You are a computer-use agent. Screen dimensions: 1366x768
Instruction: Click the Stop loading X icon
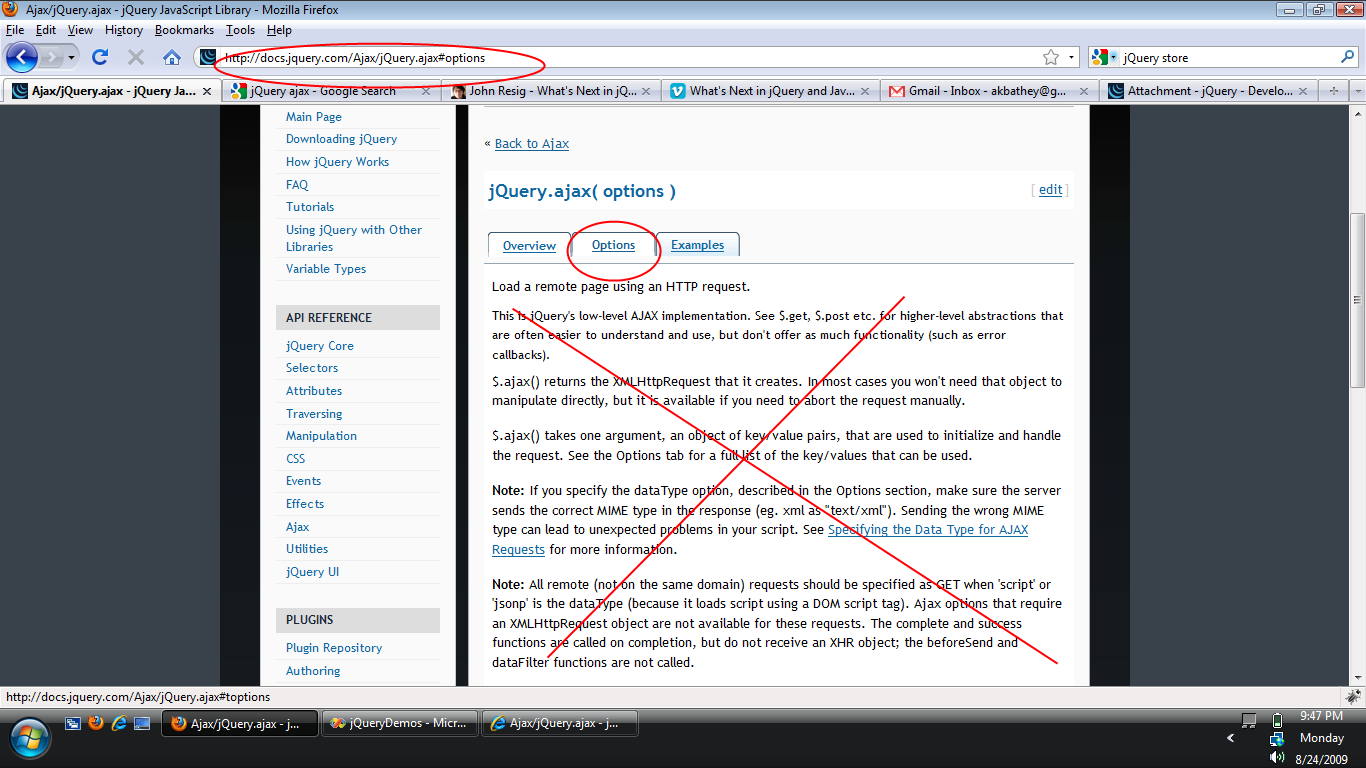[136, 57]
